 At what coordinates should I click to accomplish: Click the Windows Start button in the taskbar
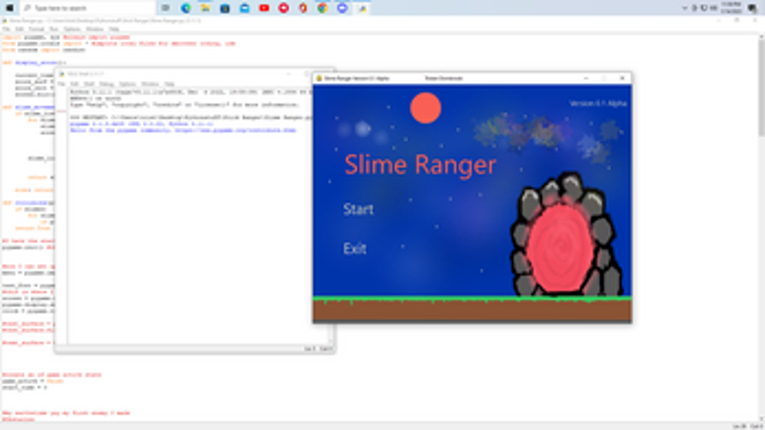[x=9, y=7]
